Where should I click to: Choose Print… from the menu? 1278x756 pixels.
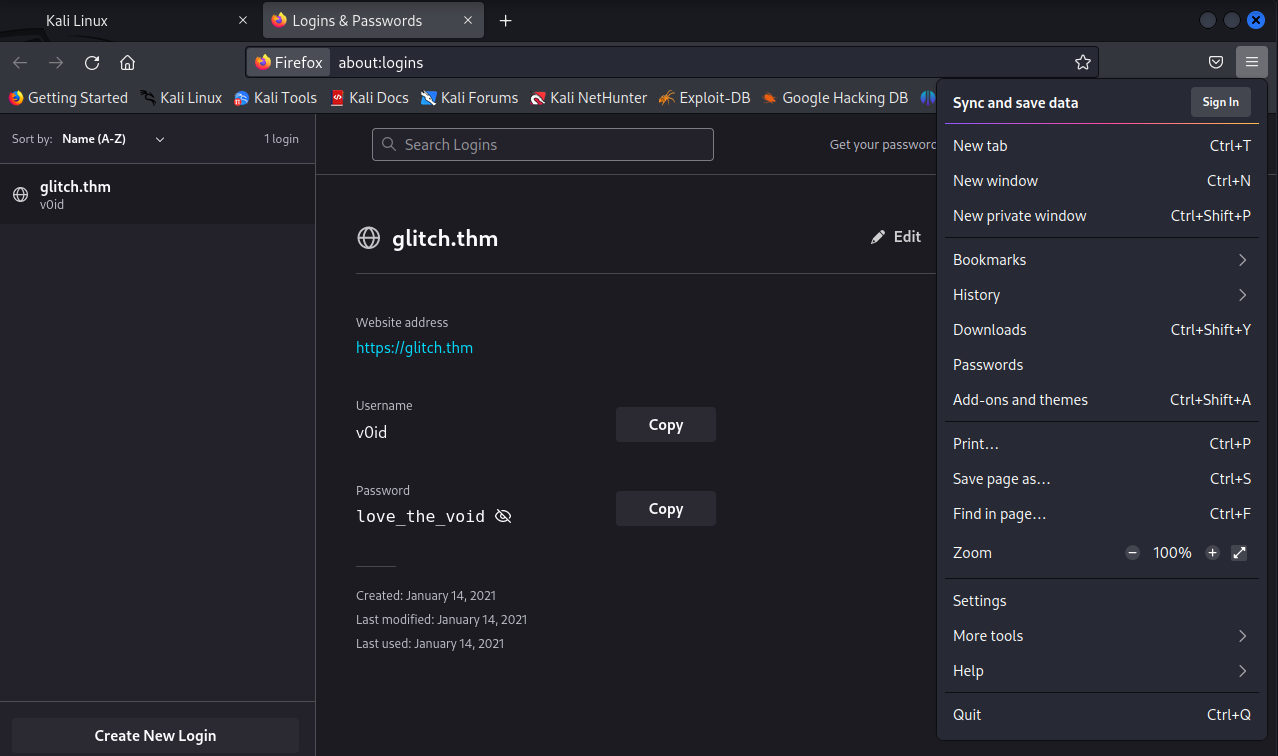click(1102, 444)
